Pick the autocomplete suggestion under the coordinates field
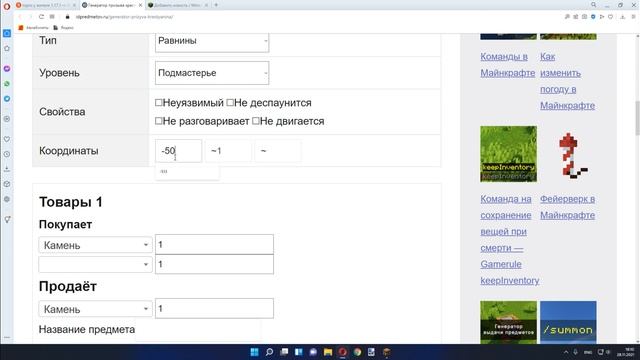This screenshot has height=360, width=640. pos(187,172)
